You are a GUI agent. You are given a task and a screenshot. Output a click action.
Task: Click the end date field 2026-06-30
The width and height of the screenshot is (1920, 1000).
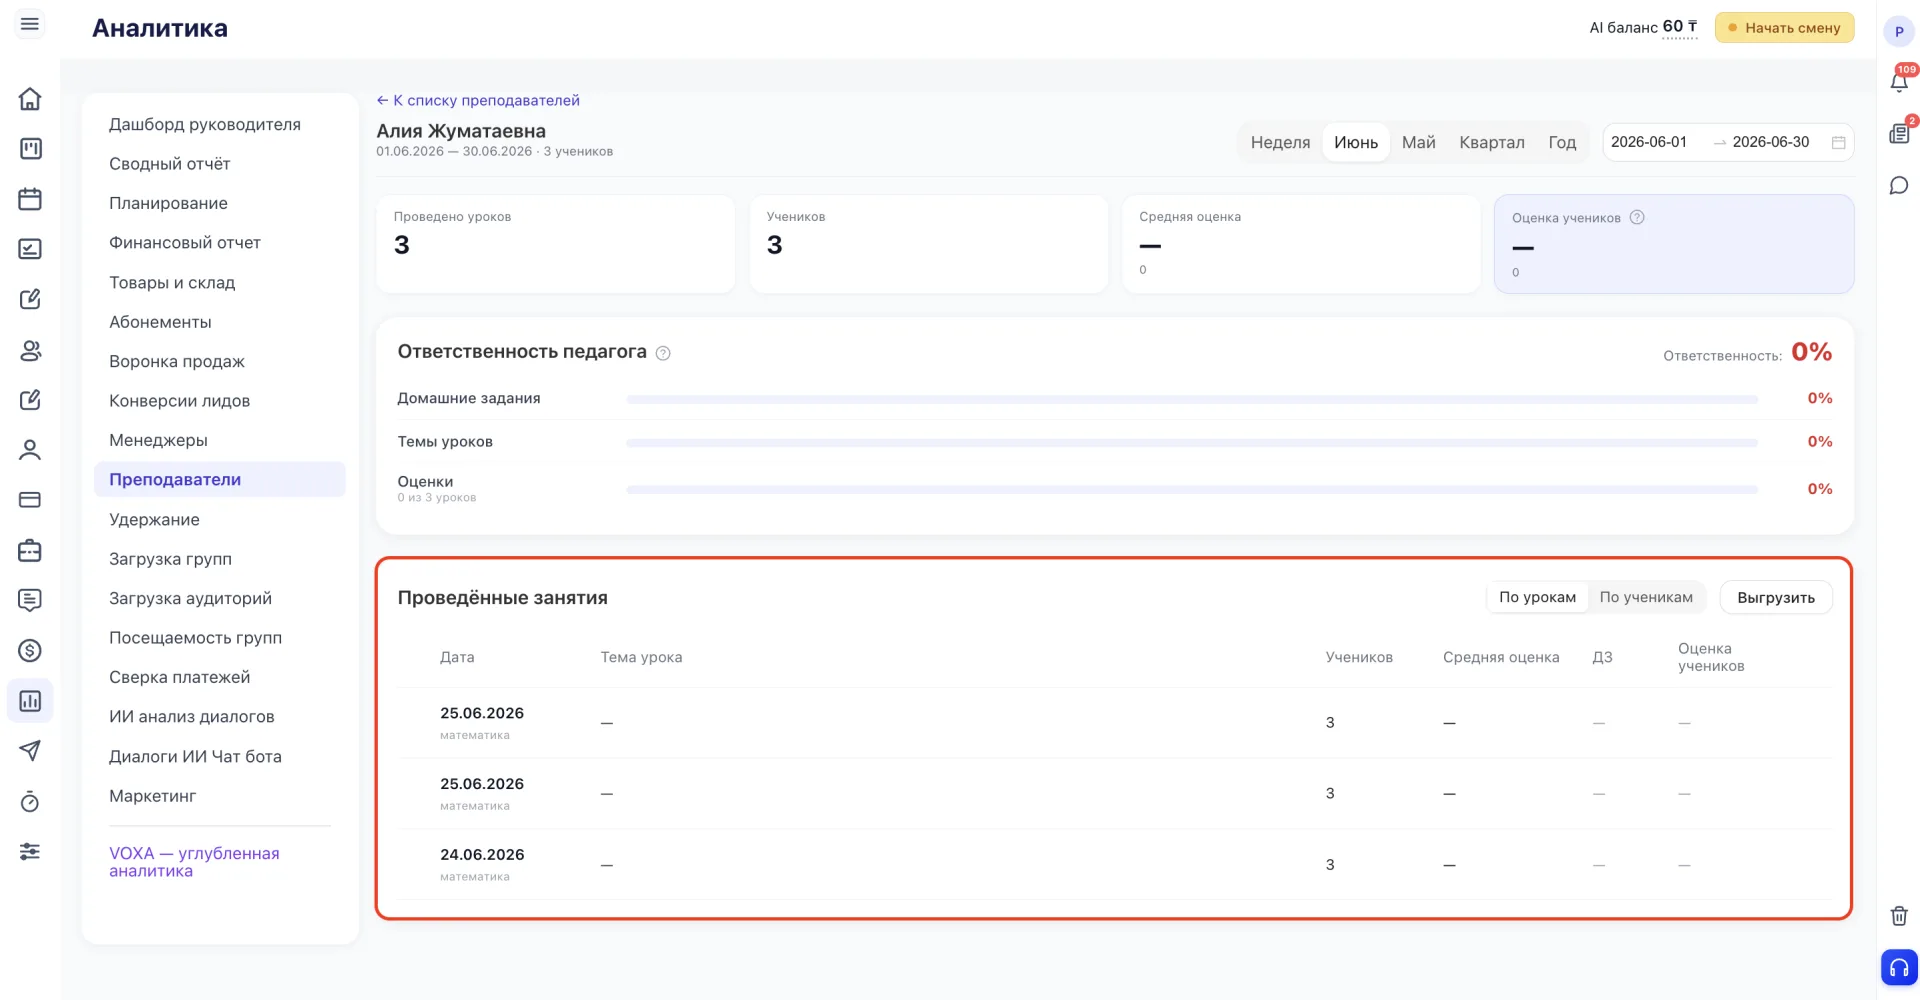point(1771,142)
